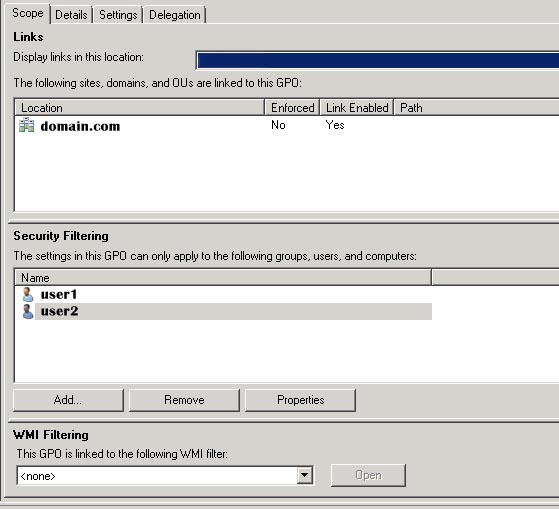
Task: Open the Display links location dropdown
Action: (x=378, y=60)
